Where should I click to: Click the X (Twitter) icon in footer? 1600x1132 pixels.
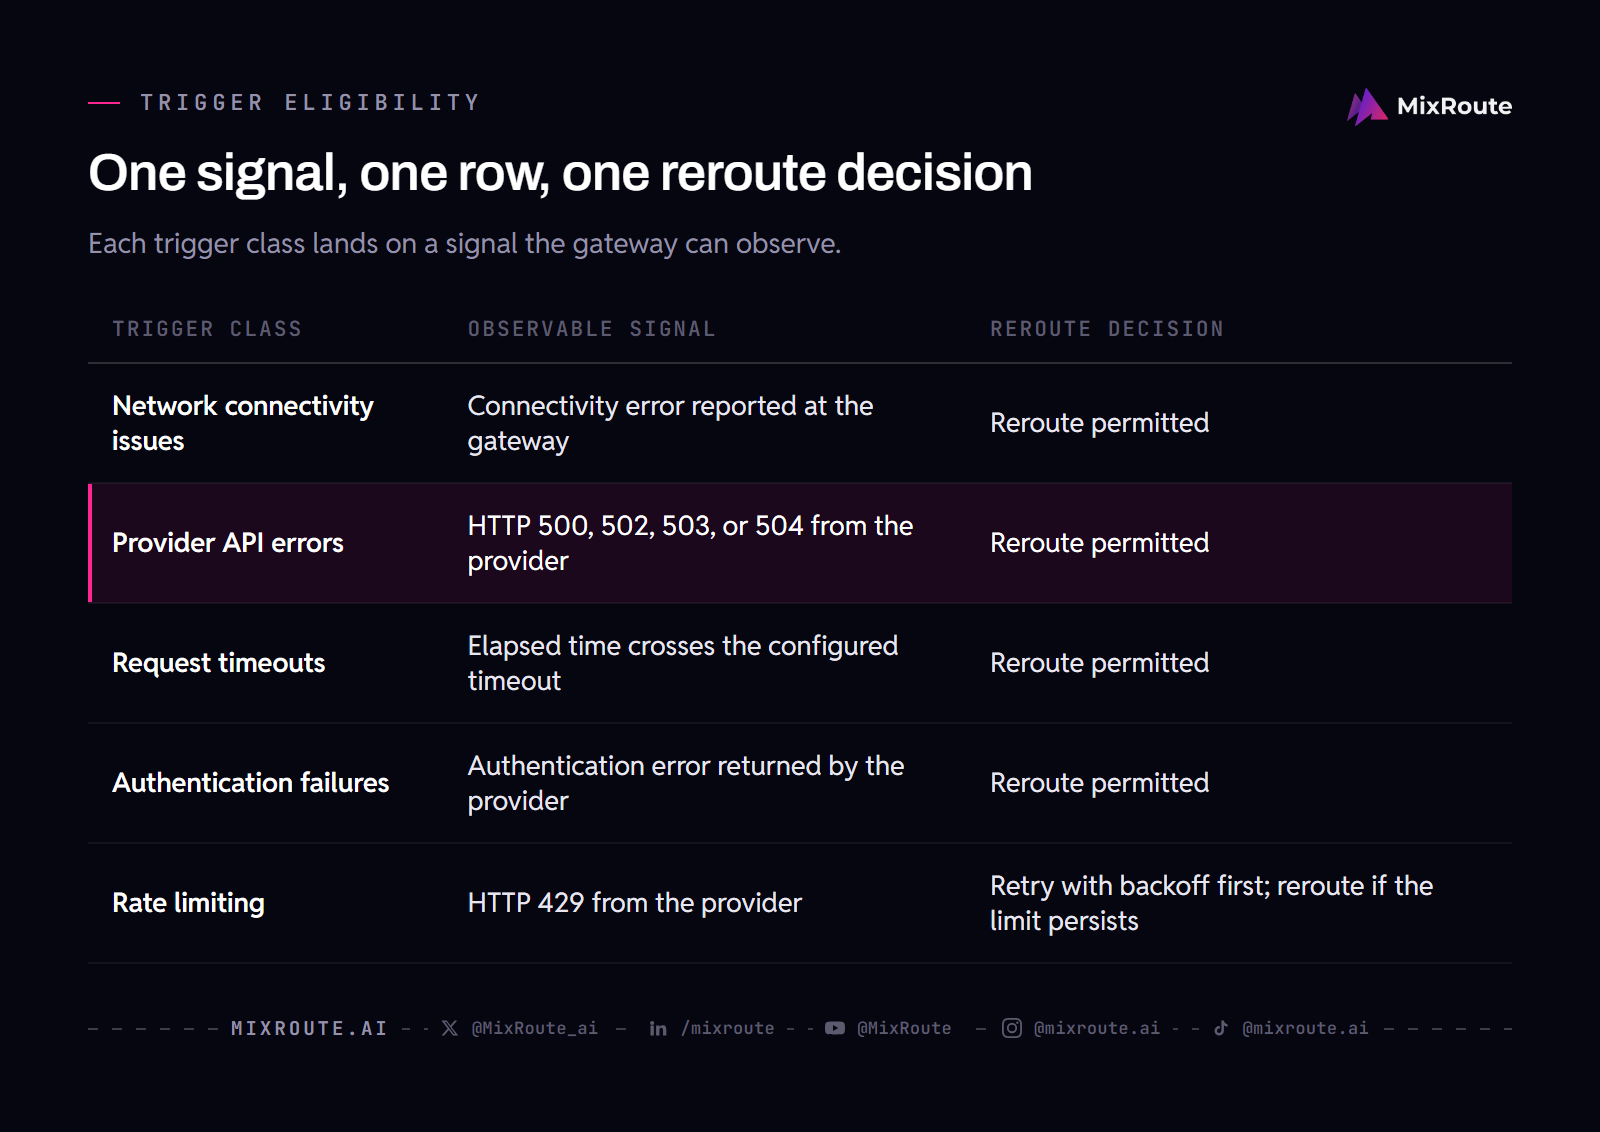pyautogui.click(x=450, y=1028)
